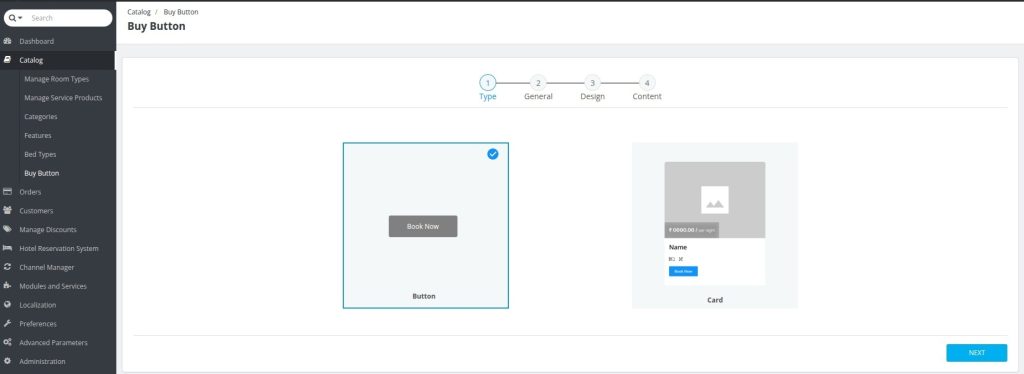This screenshot has height=374, width=1024.
Task: Click the Buy Button page heading
Action: pyautogui.click(x=157, y=27)
